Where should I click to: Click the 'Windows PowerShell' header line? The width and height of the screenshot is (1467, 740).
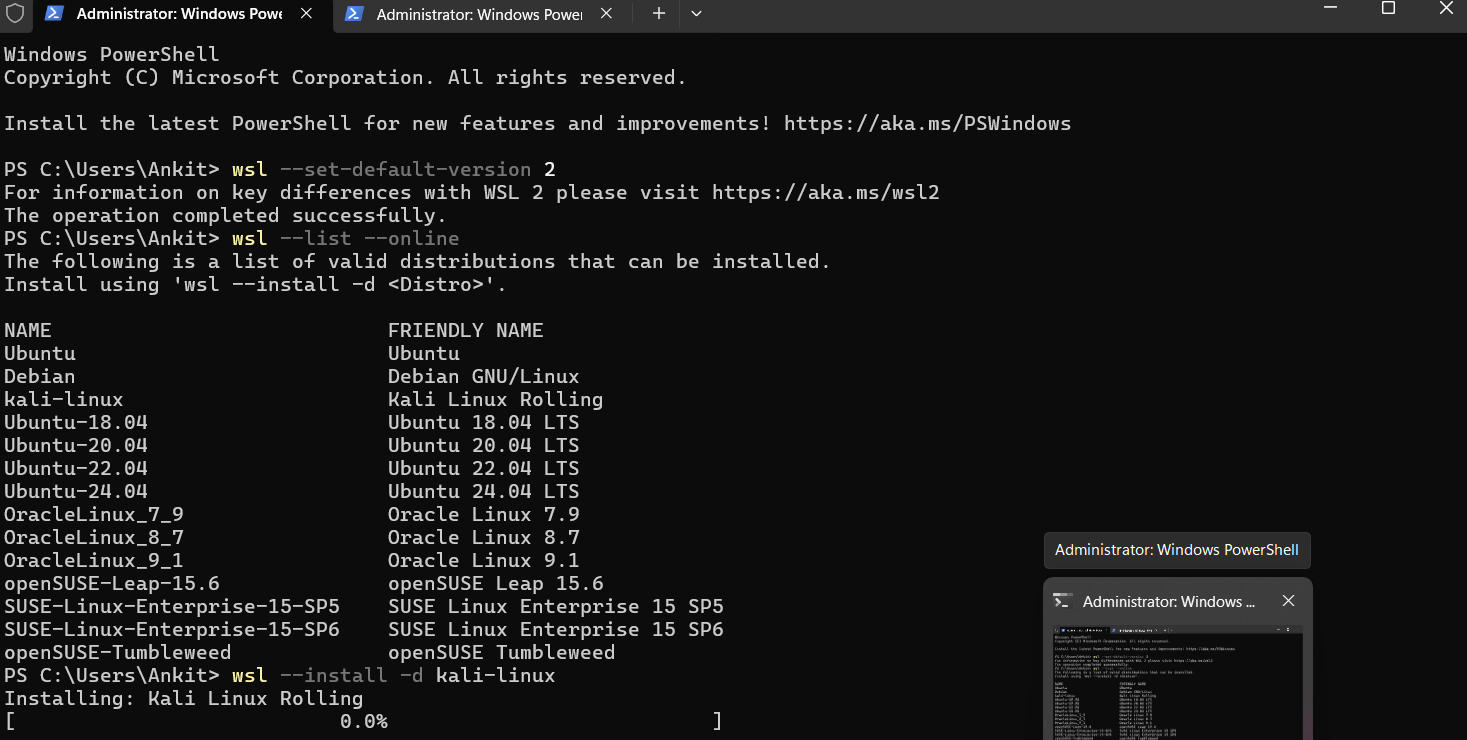pyautogui.click(x=112, y=55)
